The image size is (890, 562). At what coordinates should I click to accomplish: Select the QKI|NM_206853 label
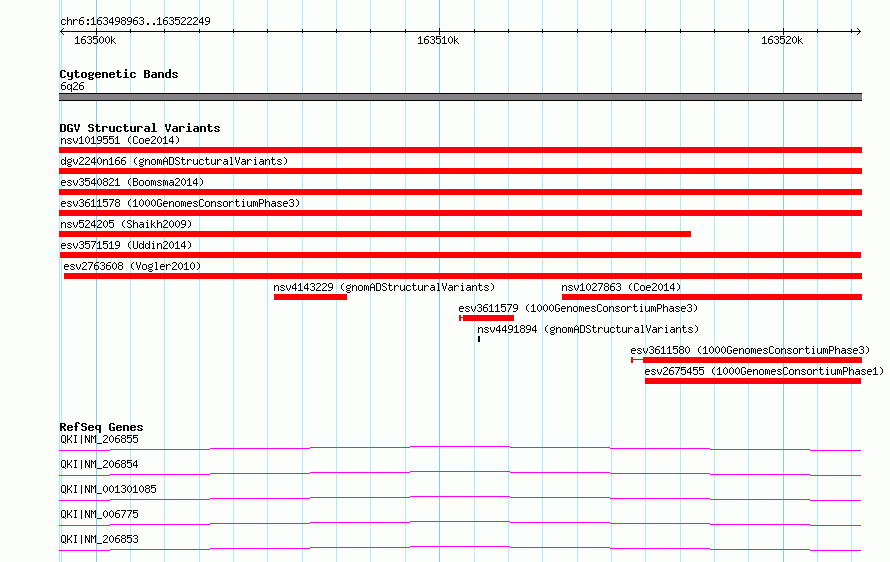99,539
